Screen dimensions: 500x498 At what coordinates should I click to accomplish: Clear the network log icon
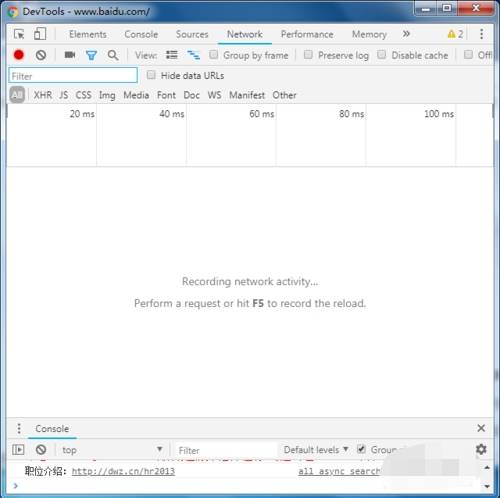41,55
